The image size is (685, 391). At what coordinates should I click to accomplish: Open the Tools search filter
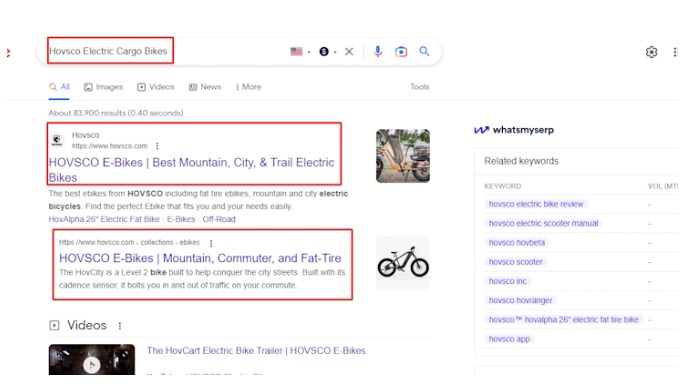coord(419,87)
